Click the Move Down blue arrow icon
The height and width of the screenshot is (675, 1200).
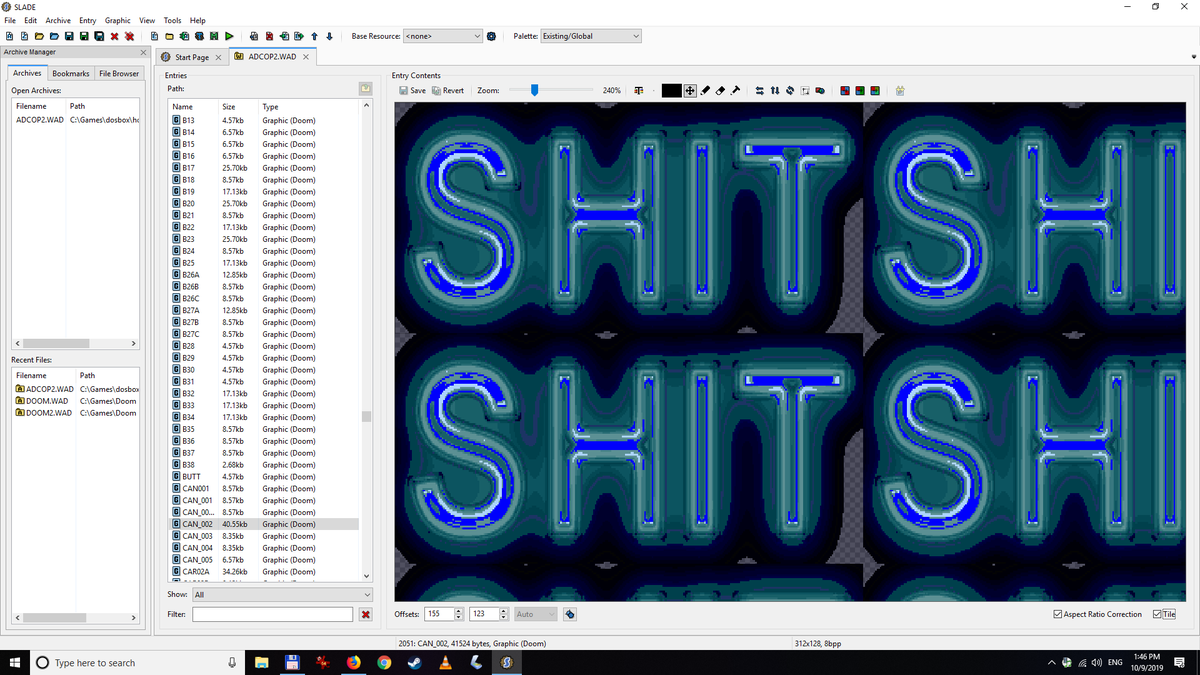[x=329, y=36]
